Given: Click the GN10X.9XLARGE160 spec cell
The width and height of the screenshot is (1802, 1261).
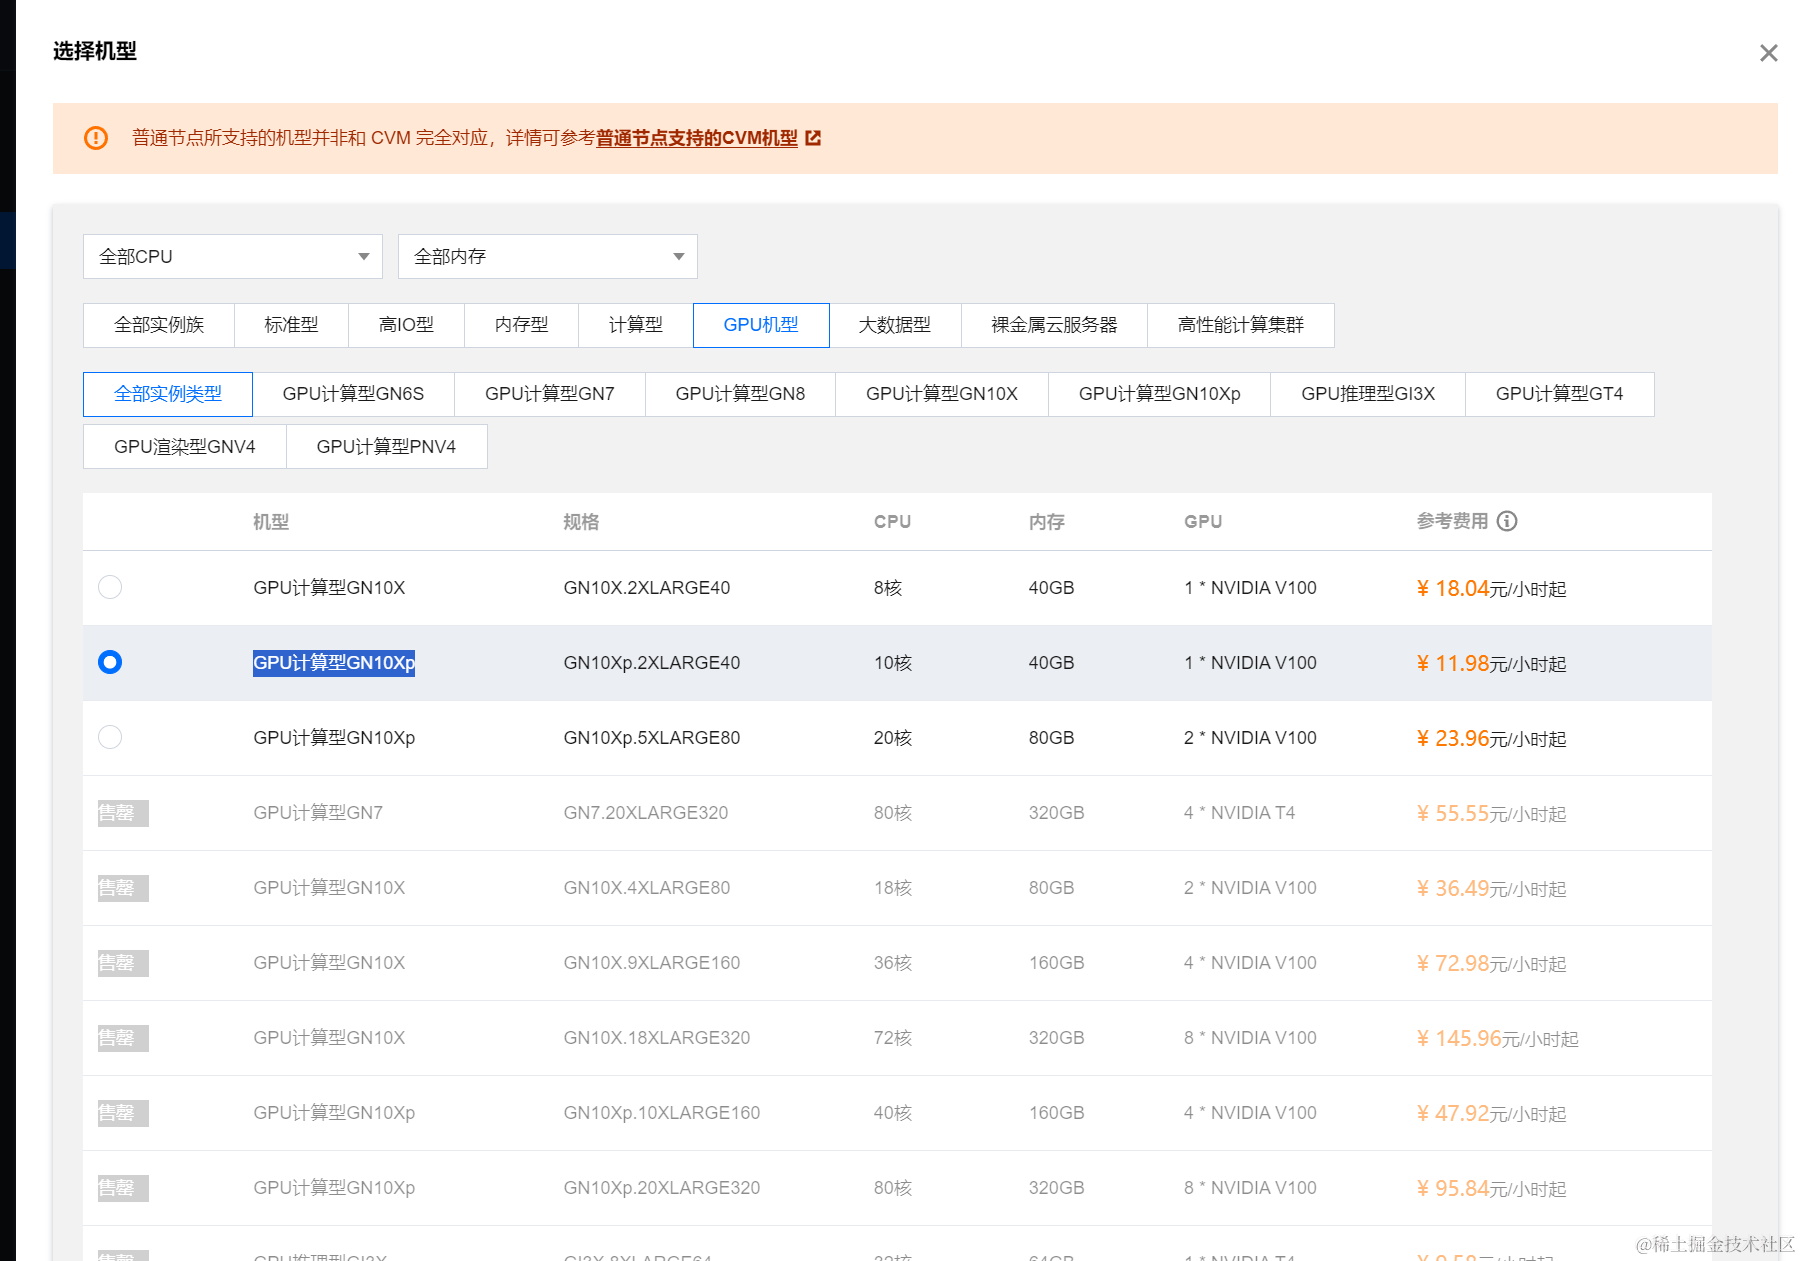Looking at the screenshot, I should (652, 963).
